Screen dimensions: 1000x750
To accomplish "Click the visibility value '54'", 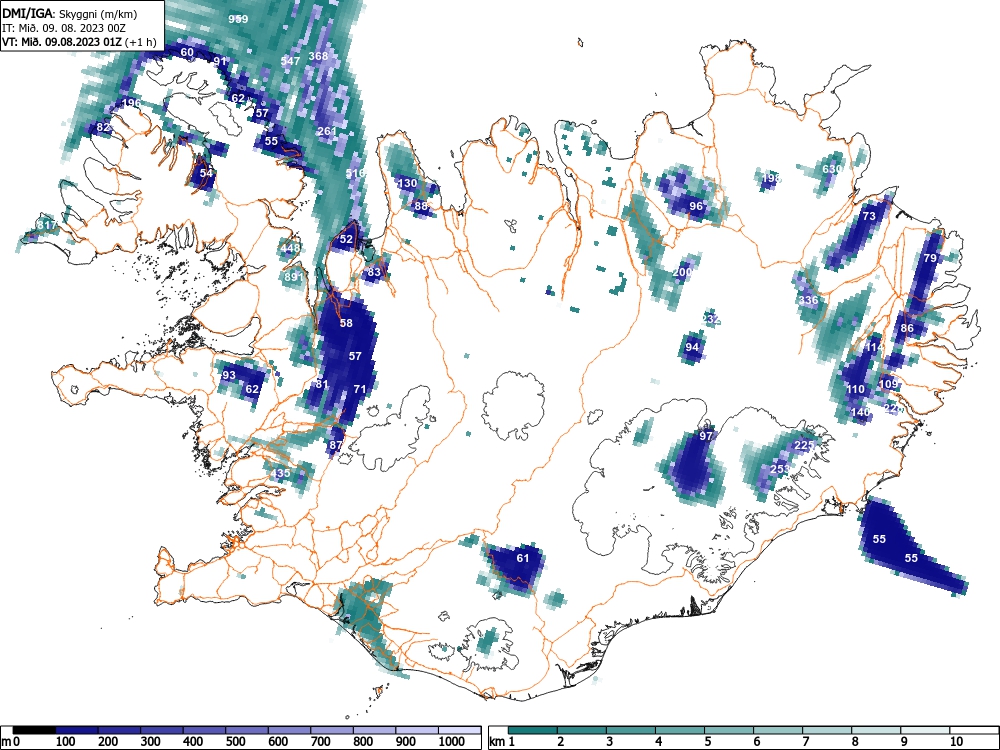I will pyautogui.click(x=205, y=173).
